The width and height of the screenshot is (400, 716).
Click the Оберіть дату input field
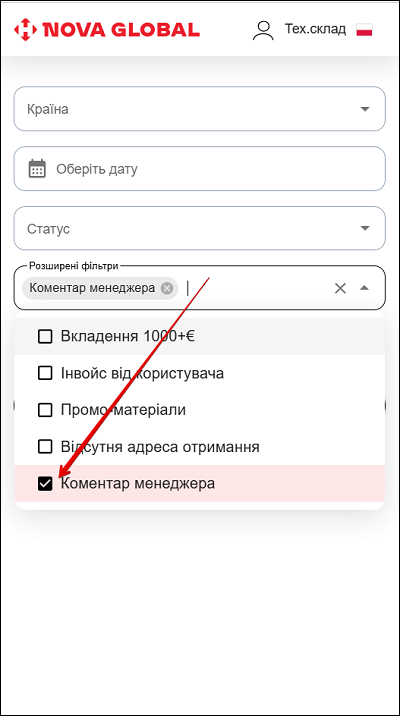point(200,168)
